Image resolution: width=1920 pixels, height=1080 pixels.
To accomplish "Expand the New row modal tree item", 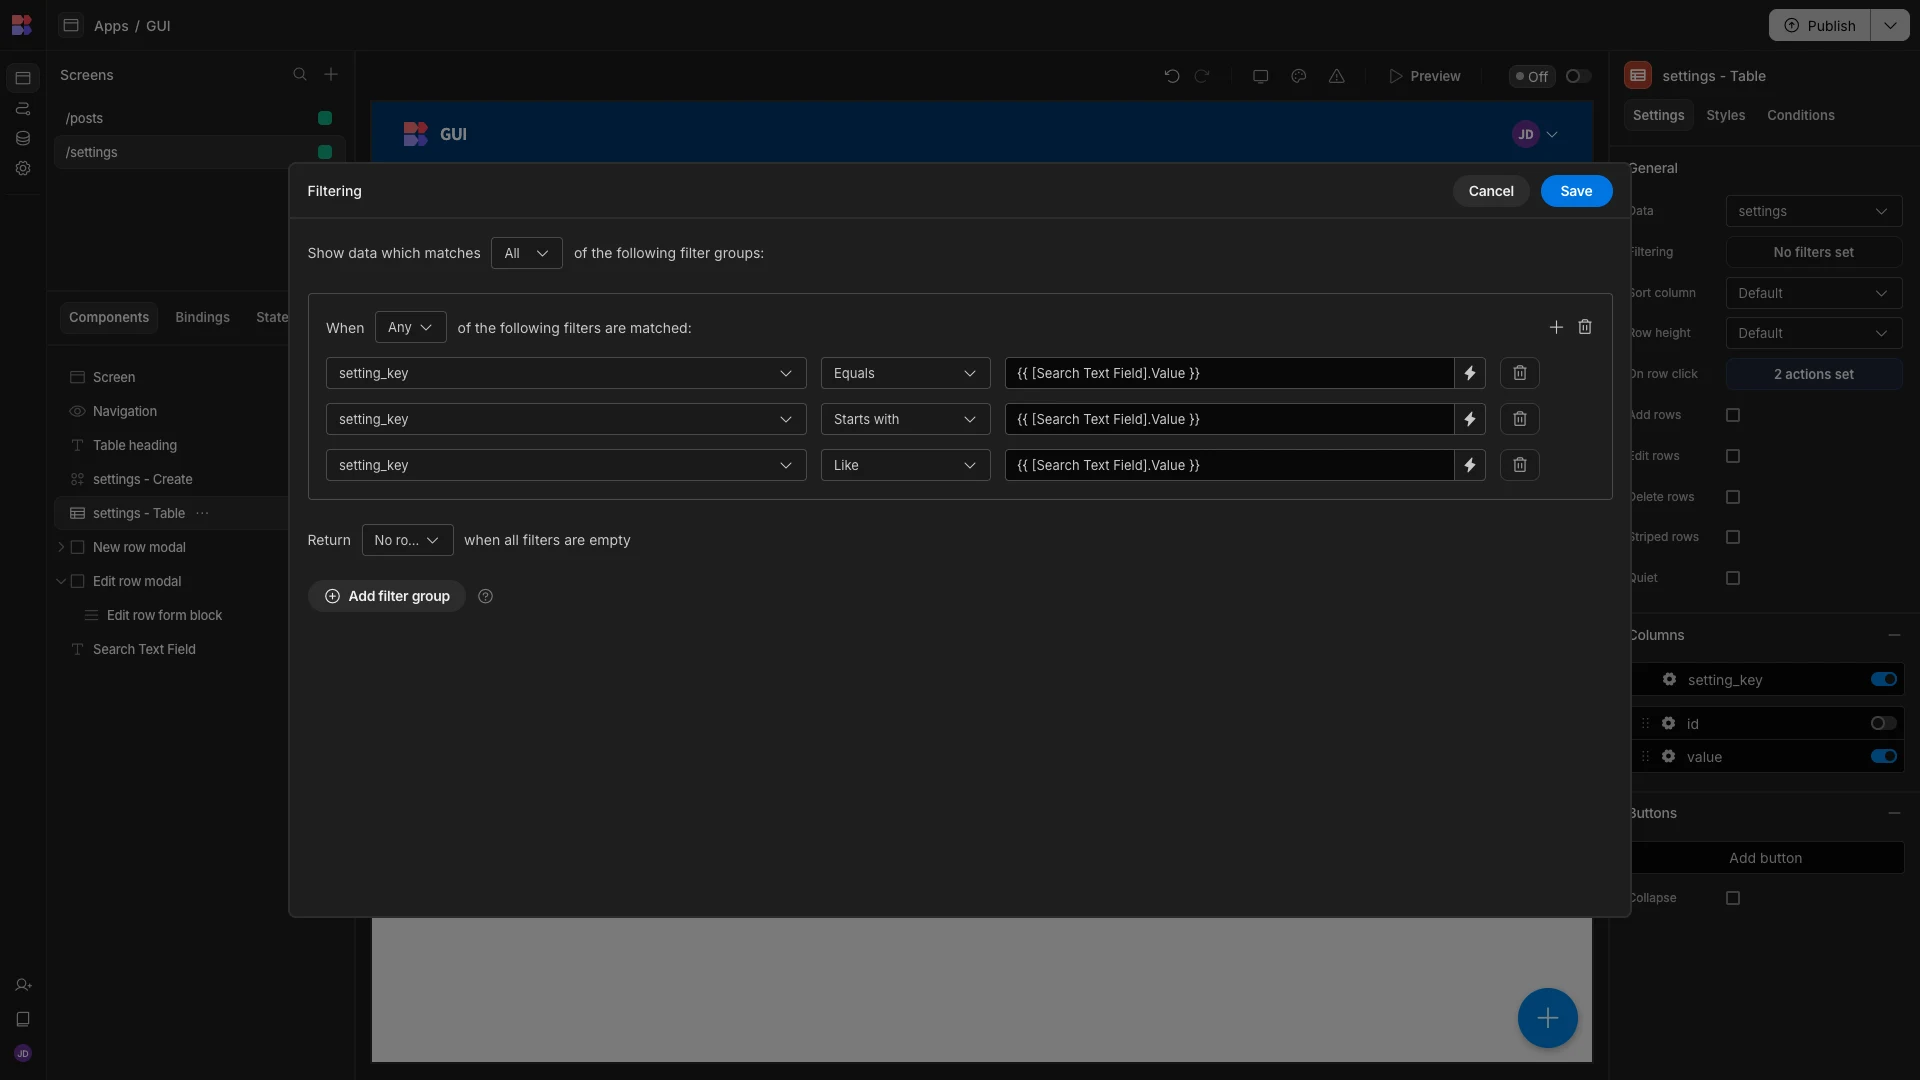I will tap(61, 547).
